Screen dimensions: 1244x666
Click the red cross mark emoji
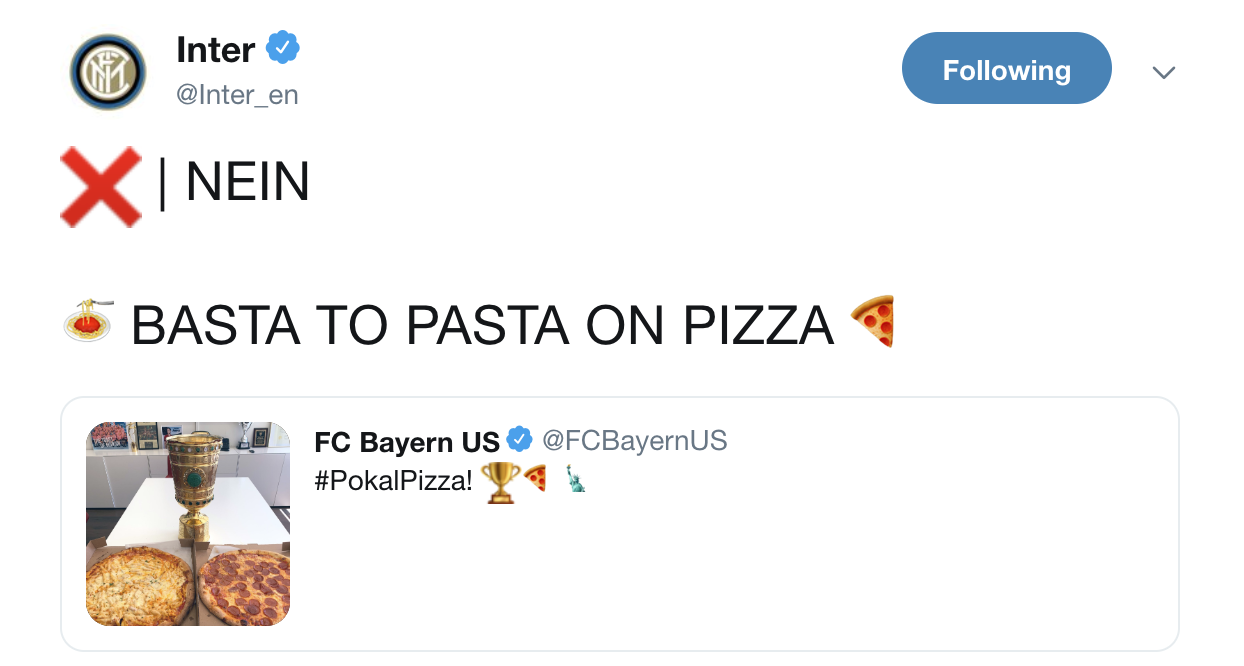point(100,186)
